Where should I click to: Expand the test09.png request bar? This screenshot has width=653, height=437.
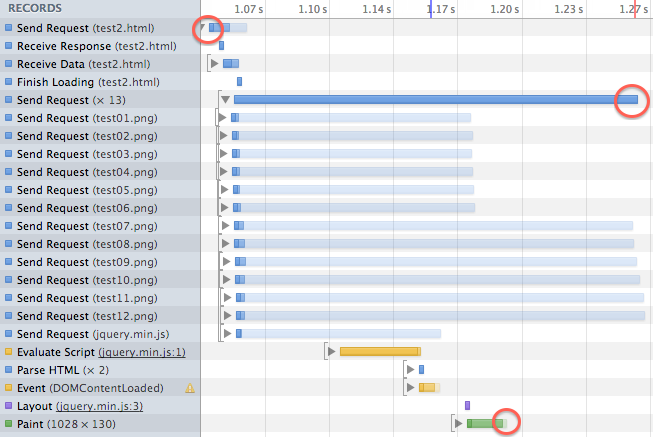pyautogui.click(x=227, y=262)
